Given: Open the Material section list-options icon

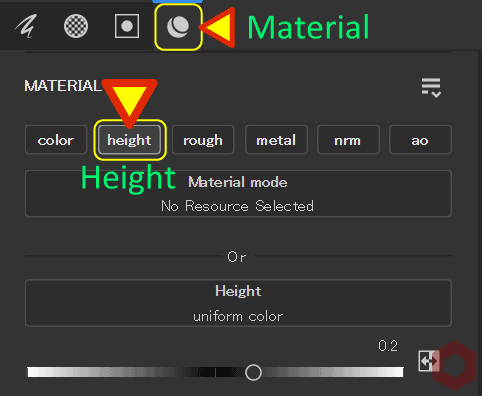Looking at the screenshot, I should point(431,88).
